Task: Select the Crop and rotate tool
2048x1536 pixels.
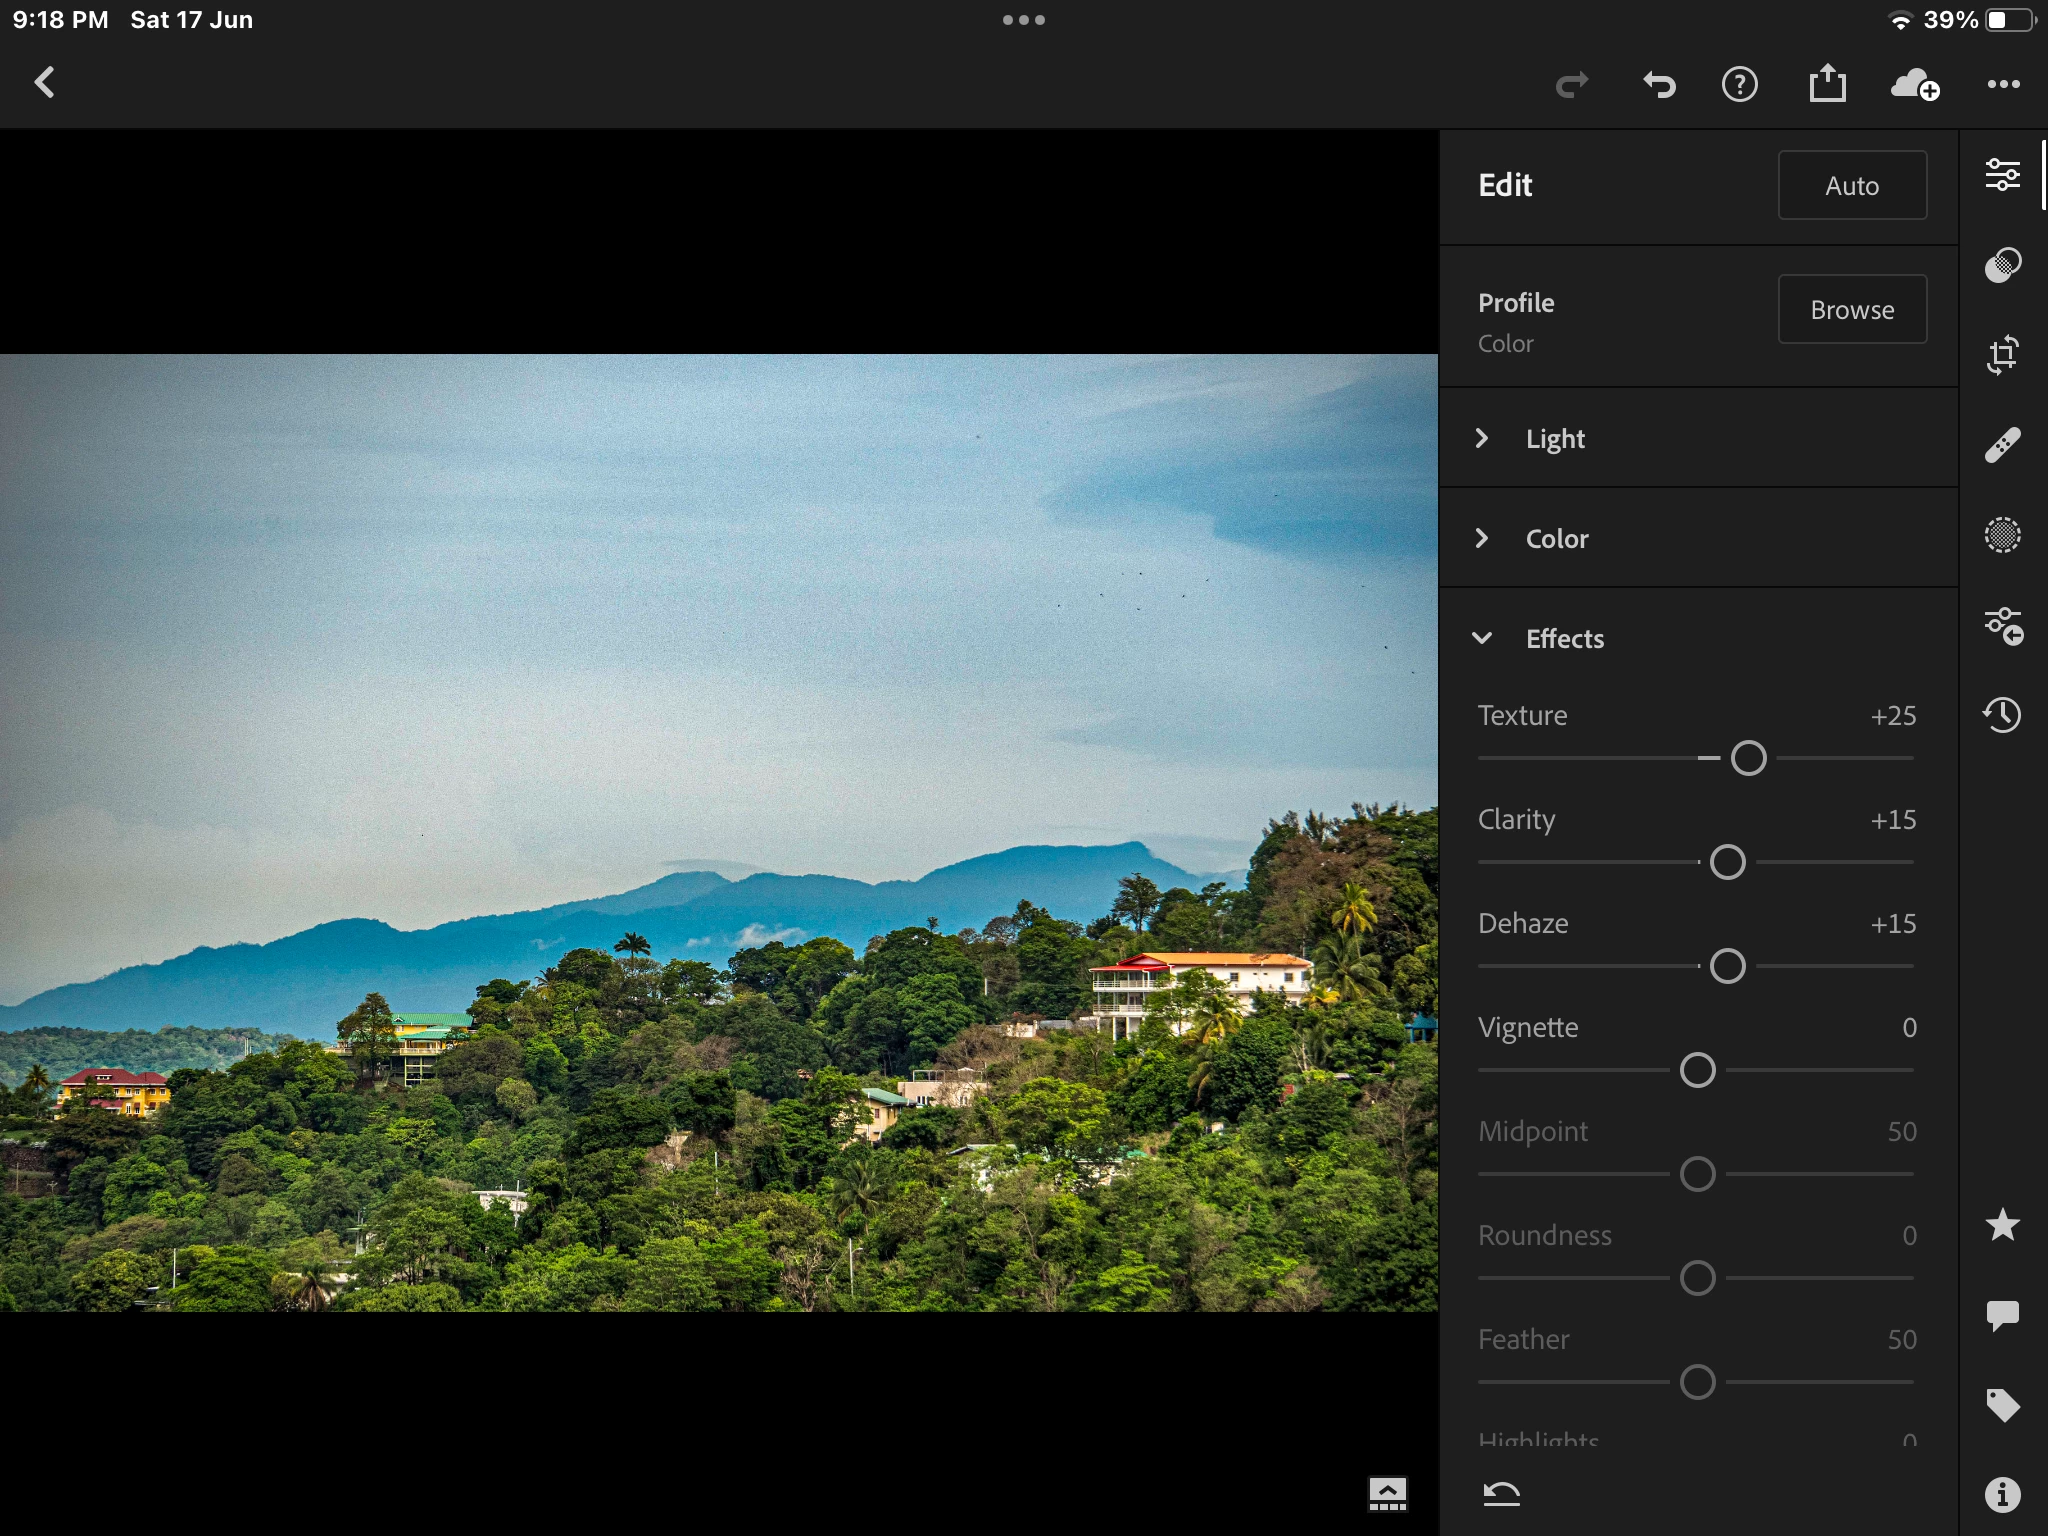Action: click(2002, 355)
